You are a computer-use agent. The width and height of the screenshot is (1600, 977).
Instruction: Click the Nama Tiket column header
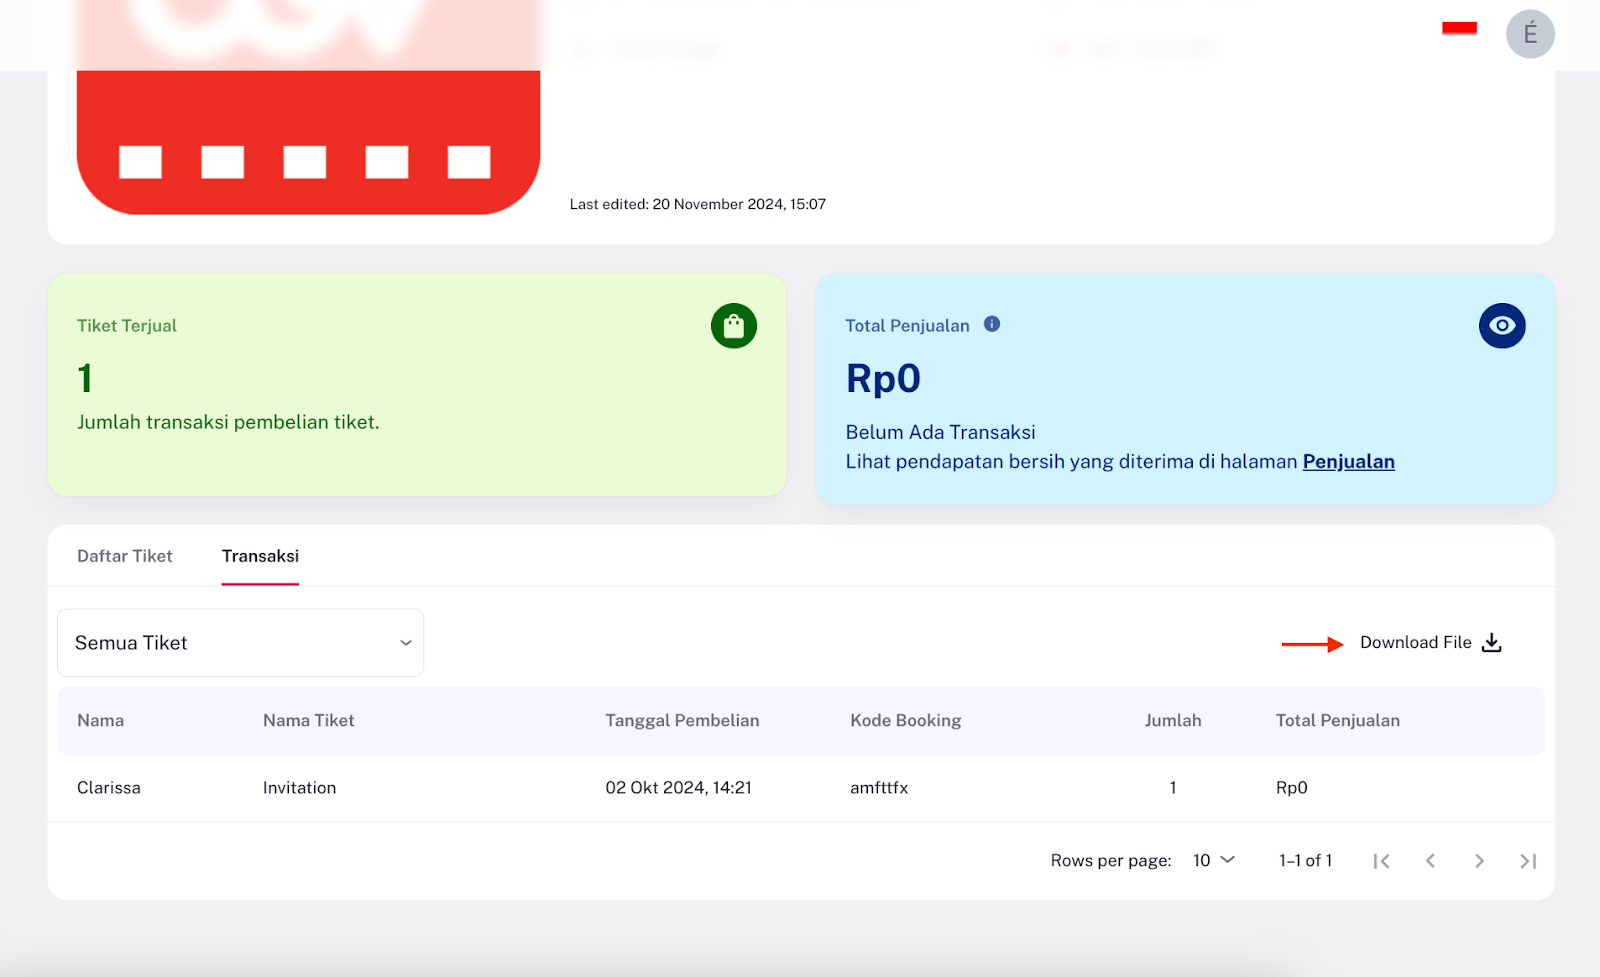point(309,721)
